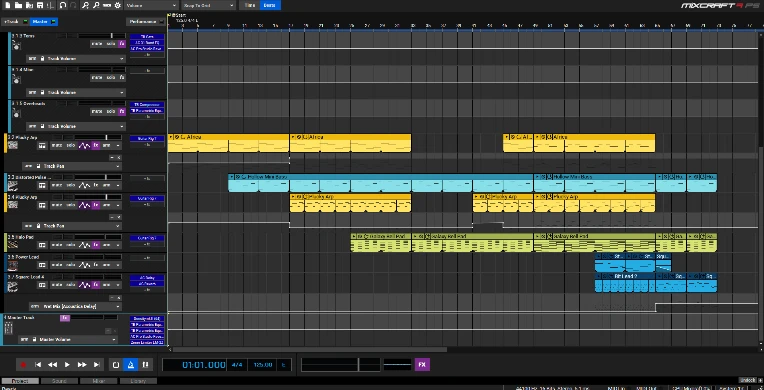The image size is (764, 390).
Task: Toggle punch in/out recording
Action: pyautogui.click(x=145, y=365)
